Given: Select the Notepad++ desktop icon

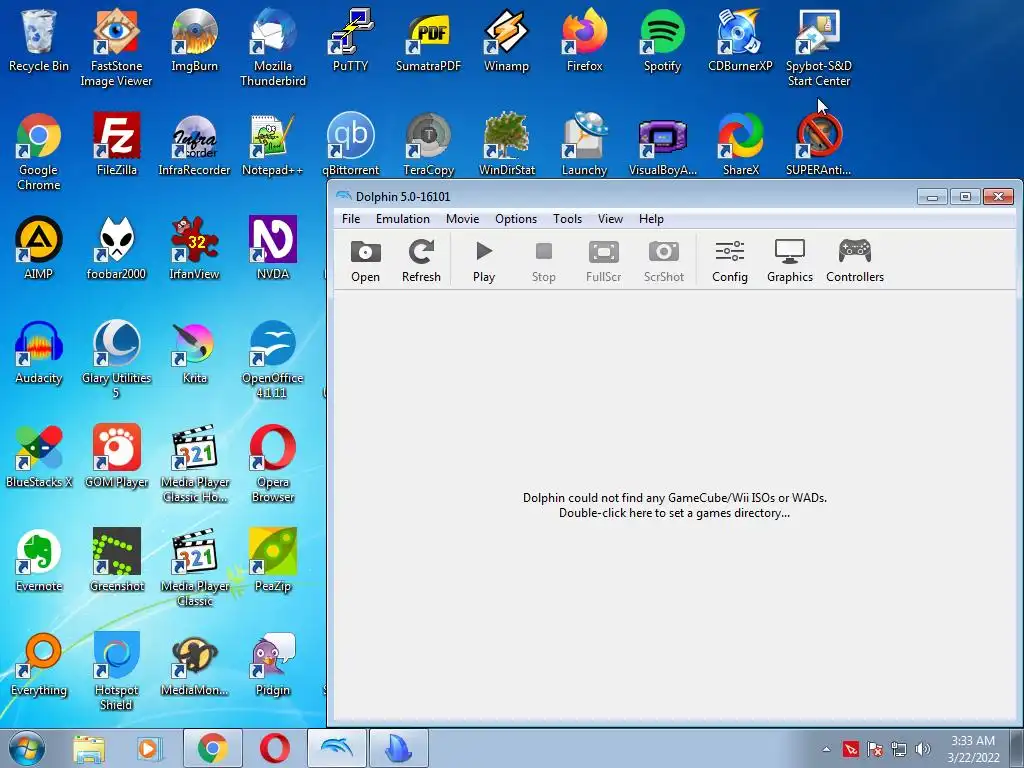Looking at the screenshot, I should click(273, 145).
